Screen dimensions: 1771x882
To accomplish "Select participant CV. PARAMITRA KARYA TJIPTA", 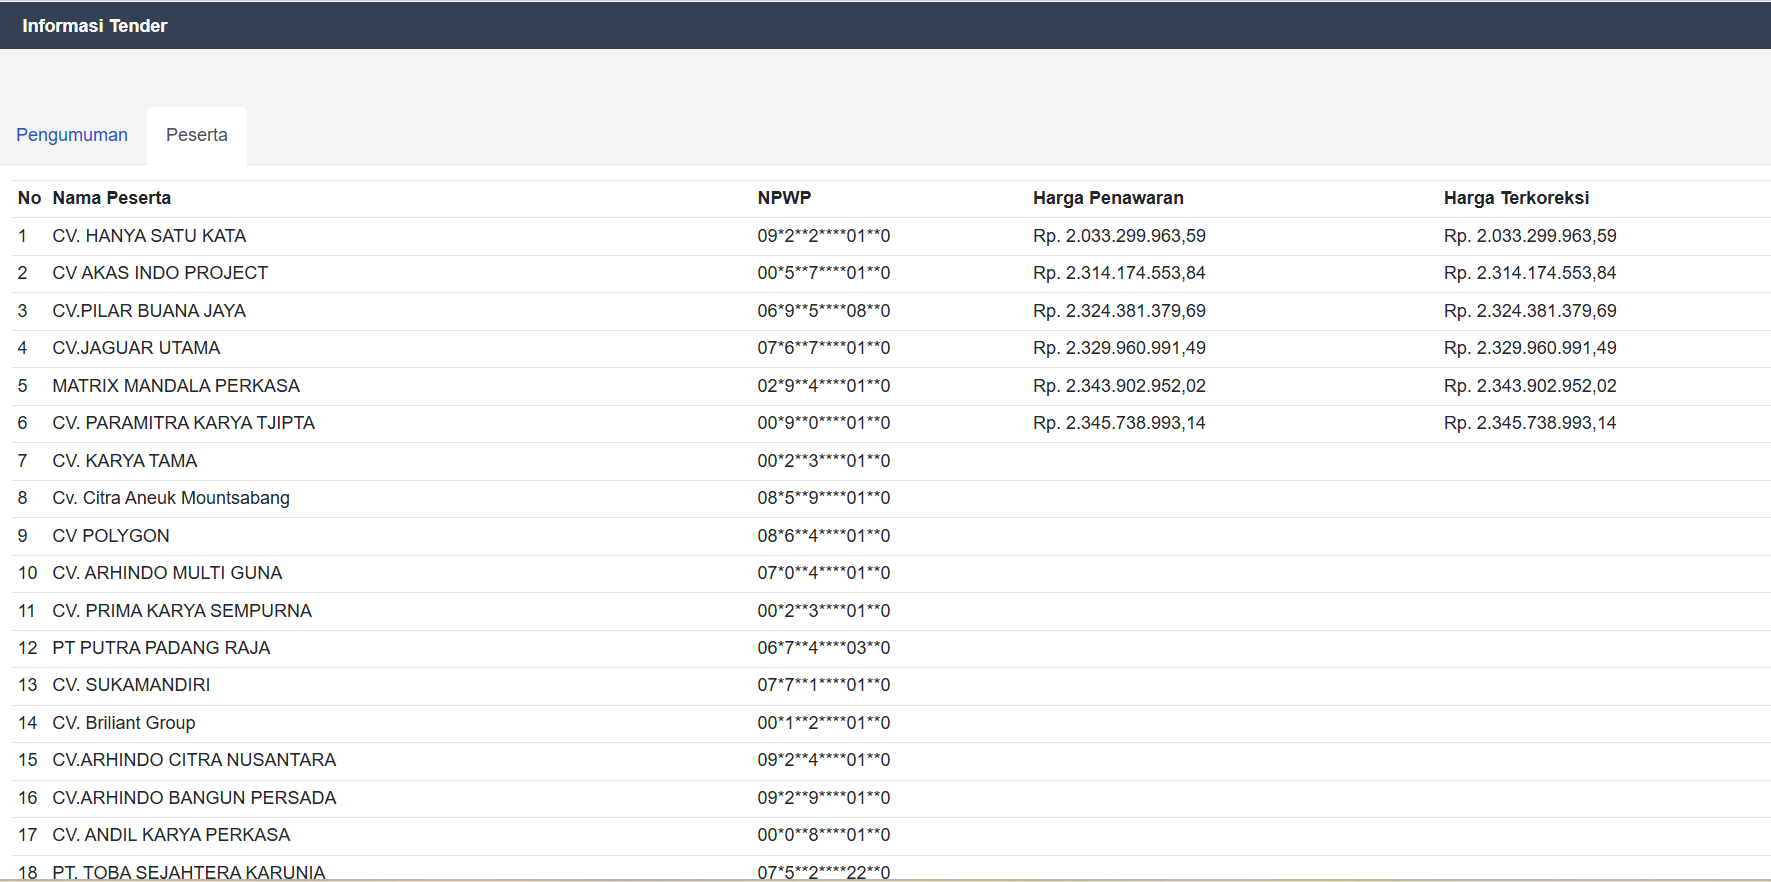I will [184, 423].
